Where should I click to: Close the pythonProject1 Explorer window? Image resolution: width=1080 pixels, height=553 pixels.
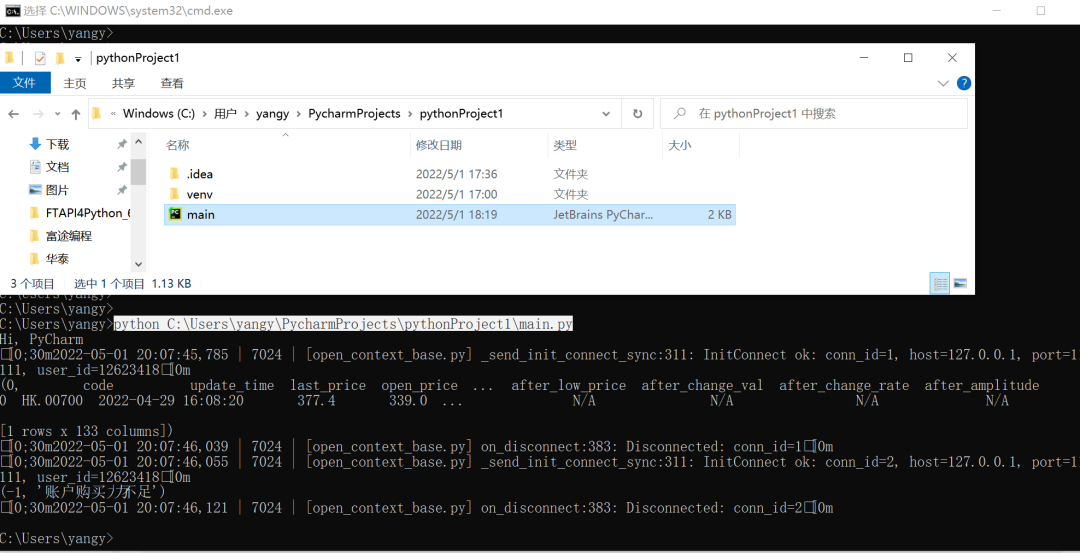coord(952,58)
